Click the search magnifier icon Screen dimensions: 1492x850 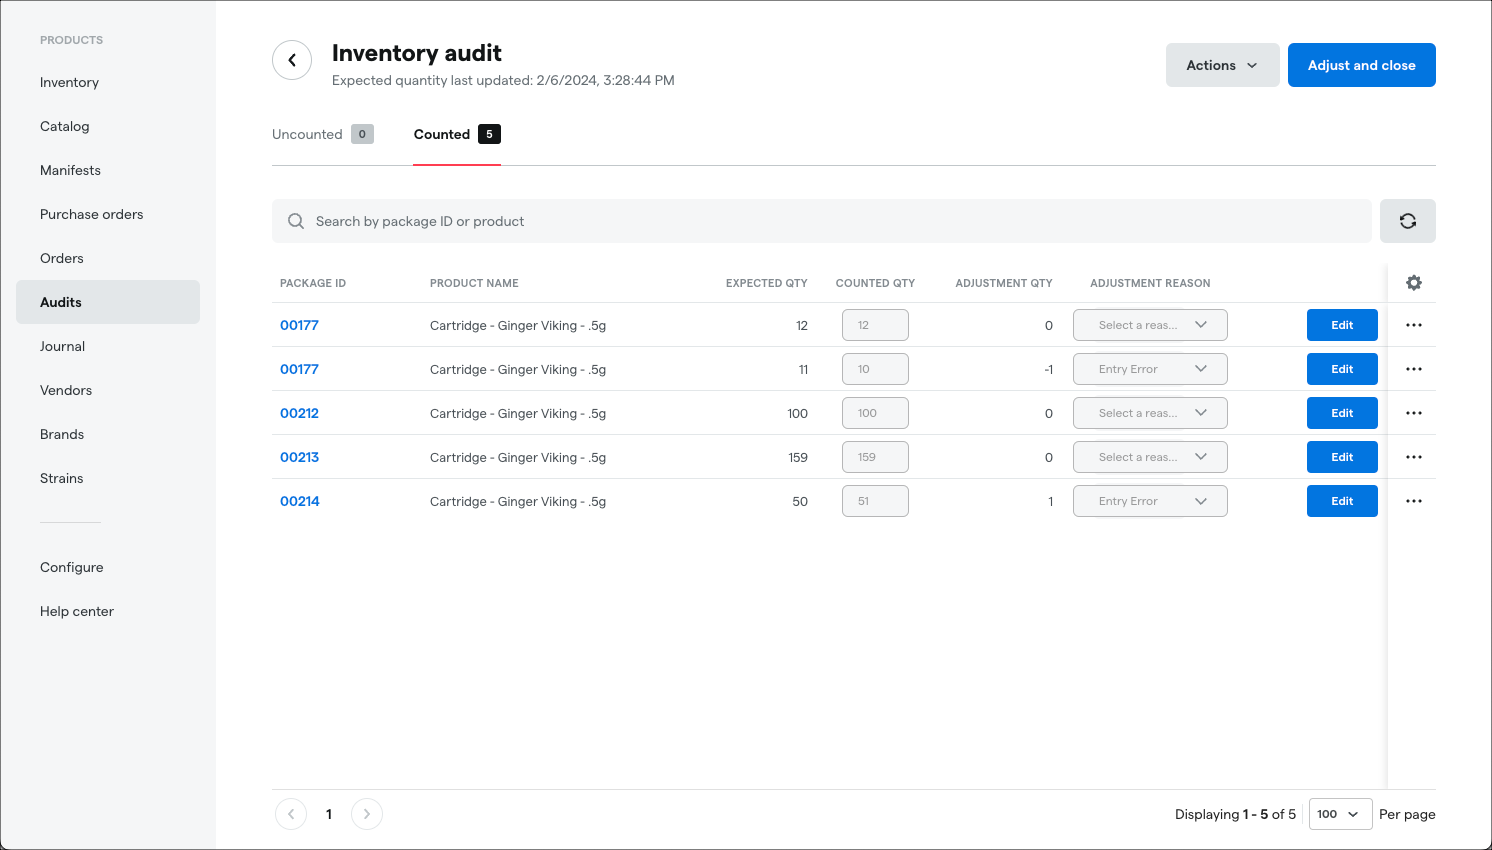[296, 221]
